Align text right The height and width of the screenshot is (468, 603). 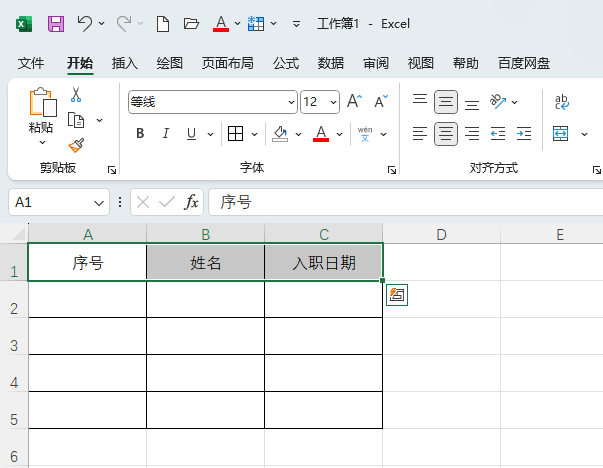(472, 134)
